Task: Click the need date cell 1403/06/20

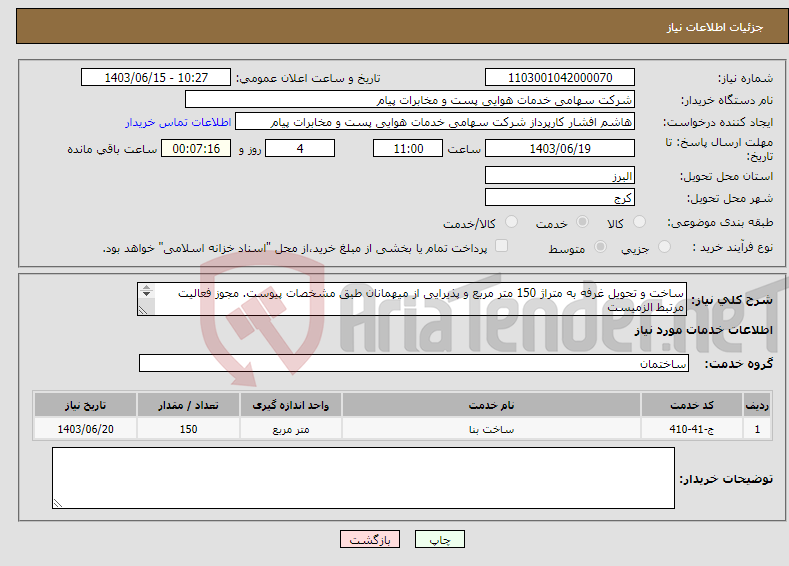Action: (85, 429)
